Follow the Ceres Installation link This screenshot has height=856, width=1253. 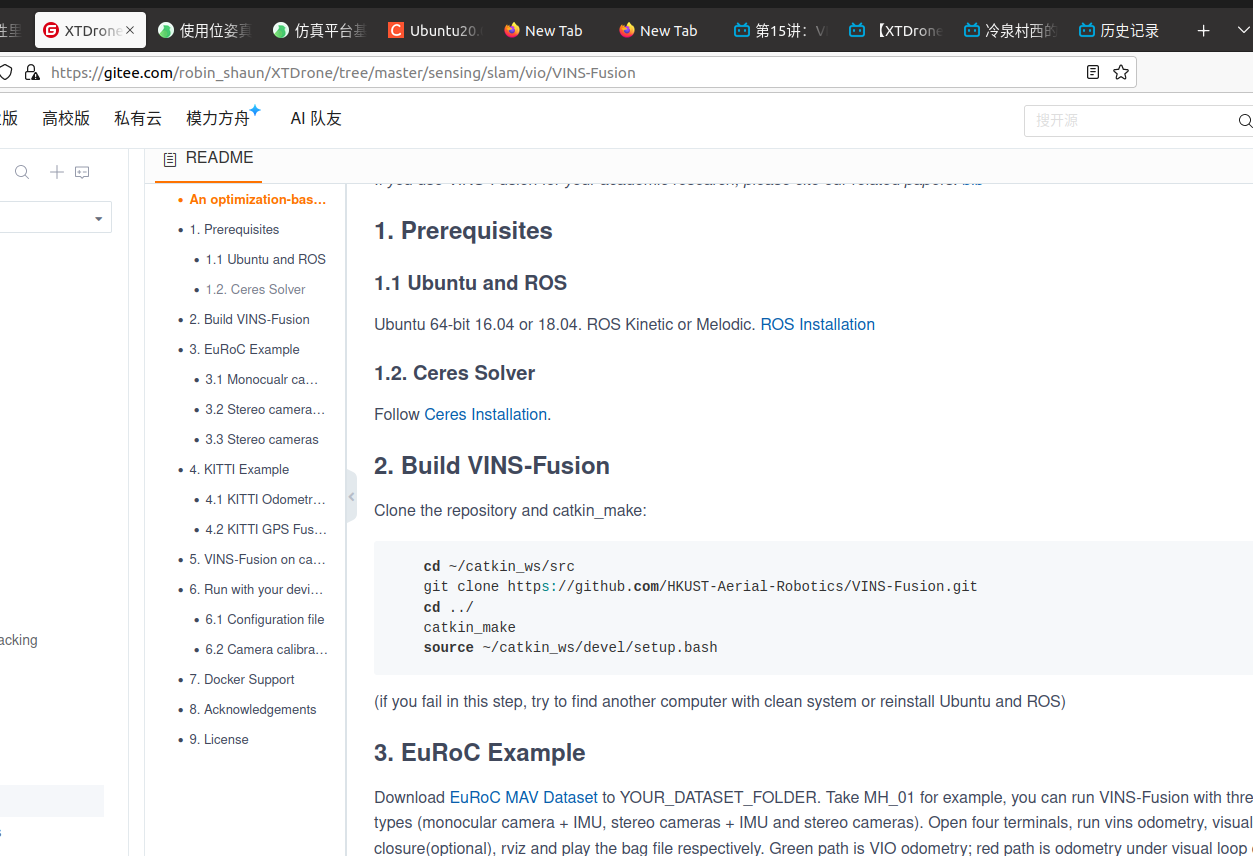click(x=485, y=414)
